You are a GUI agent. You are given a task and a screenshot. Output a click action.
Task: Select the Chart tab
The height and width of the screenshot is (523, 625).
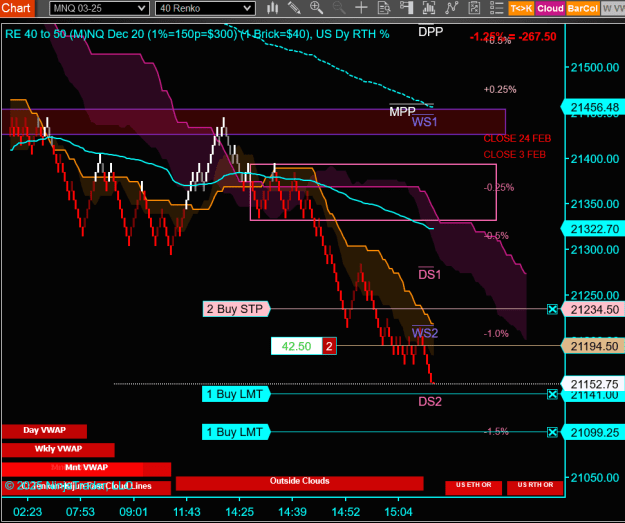(x=17, y=8)
